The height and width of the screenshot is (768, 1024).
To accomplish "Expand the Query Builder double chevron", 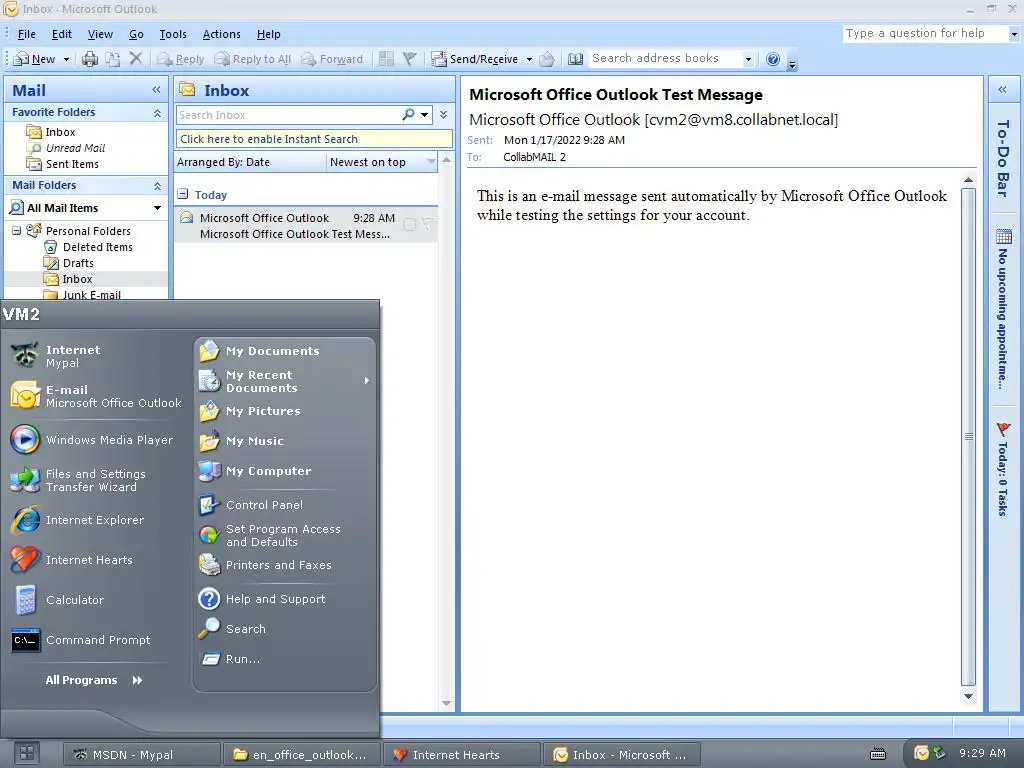I will click(443, 115).
